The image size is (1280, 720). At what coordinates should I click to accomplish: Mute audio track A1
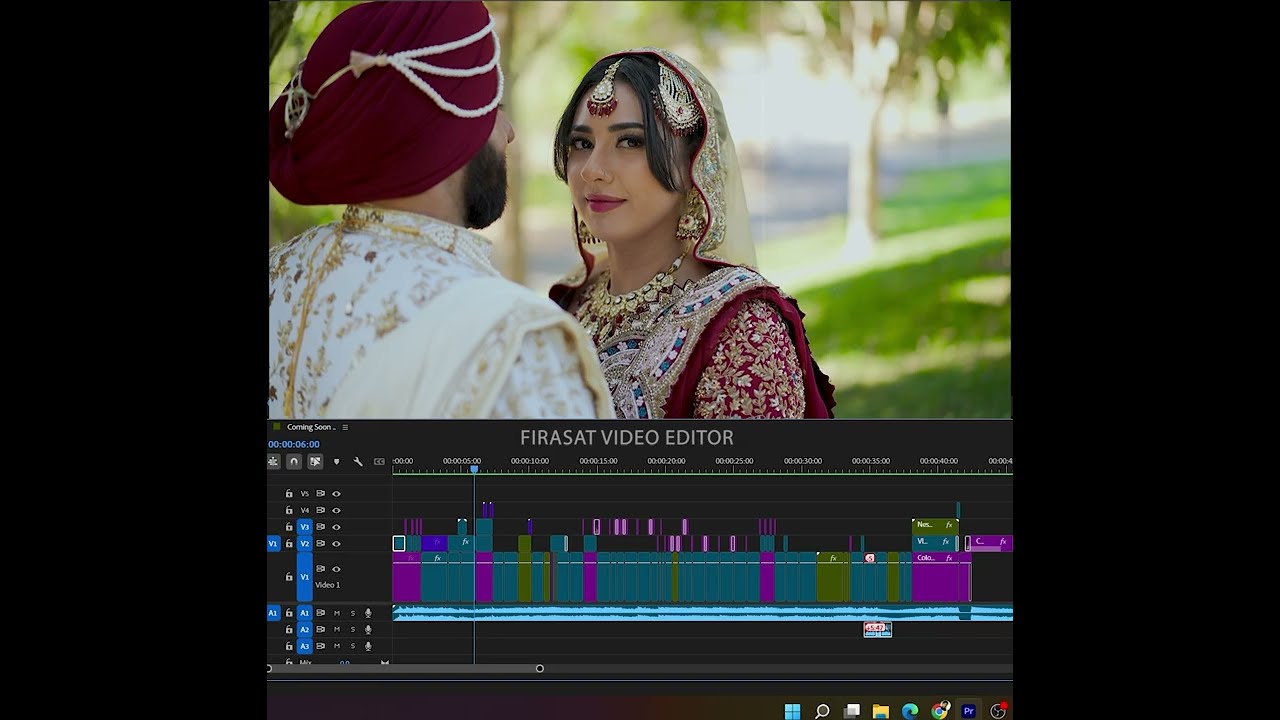(x=337, y=613)
